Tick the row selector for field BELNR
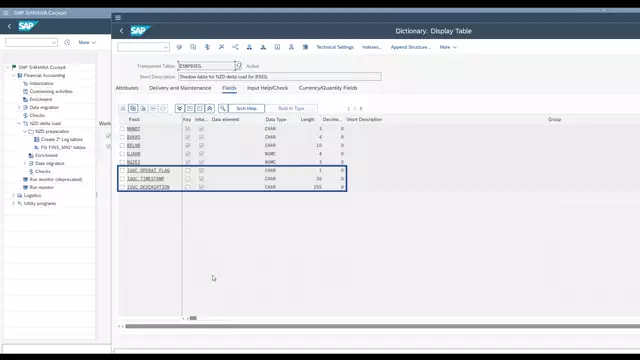This screenshot has width=640, height=360. tap(122, 145)
